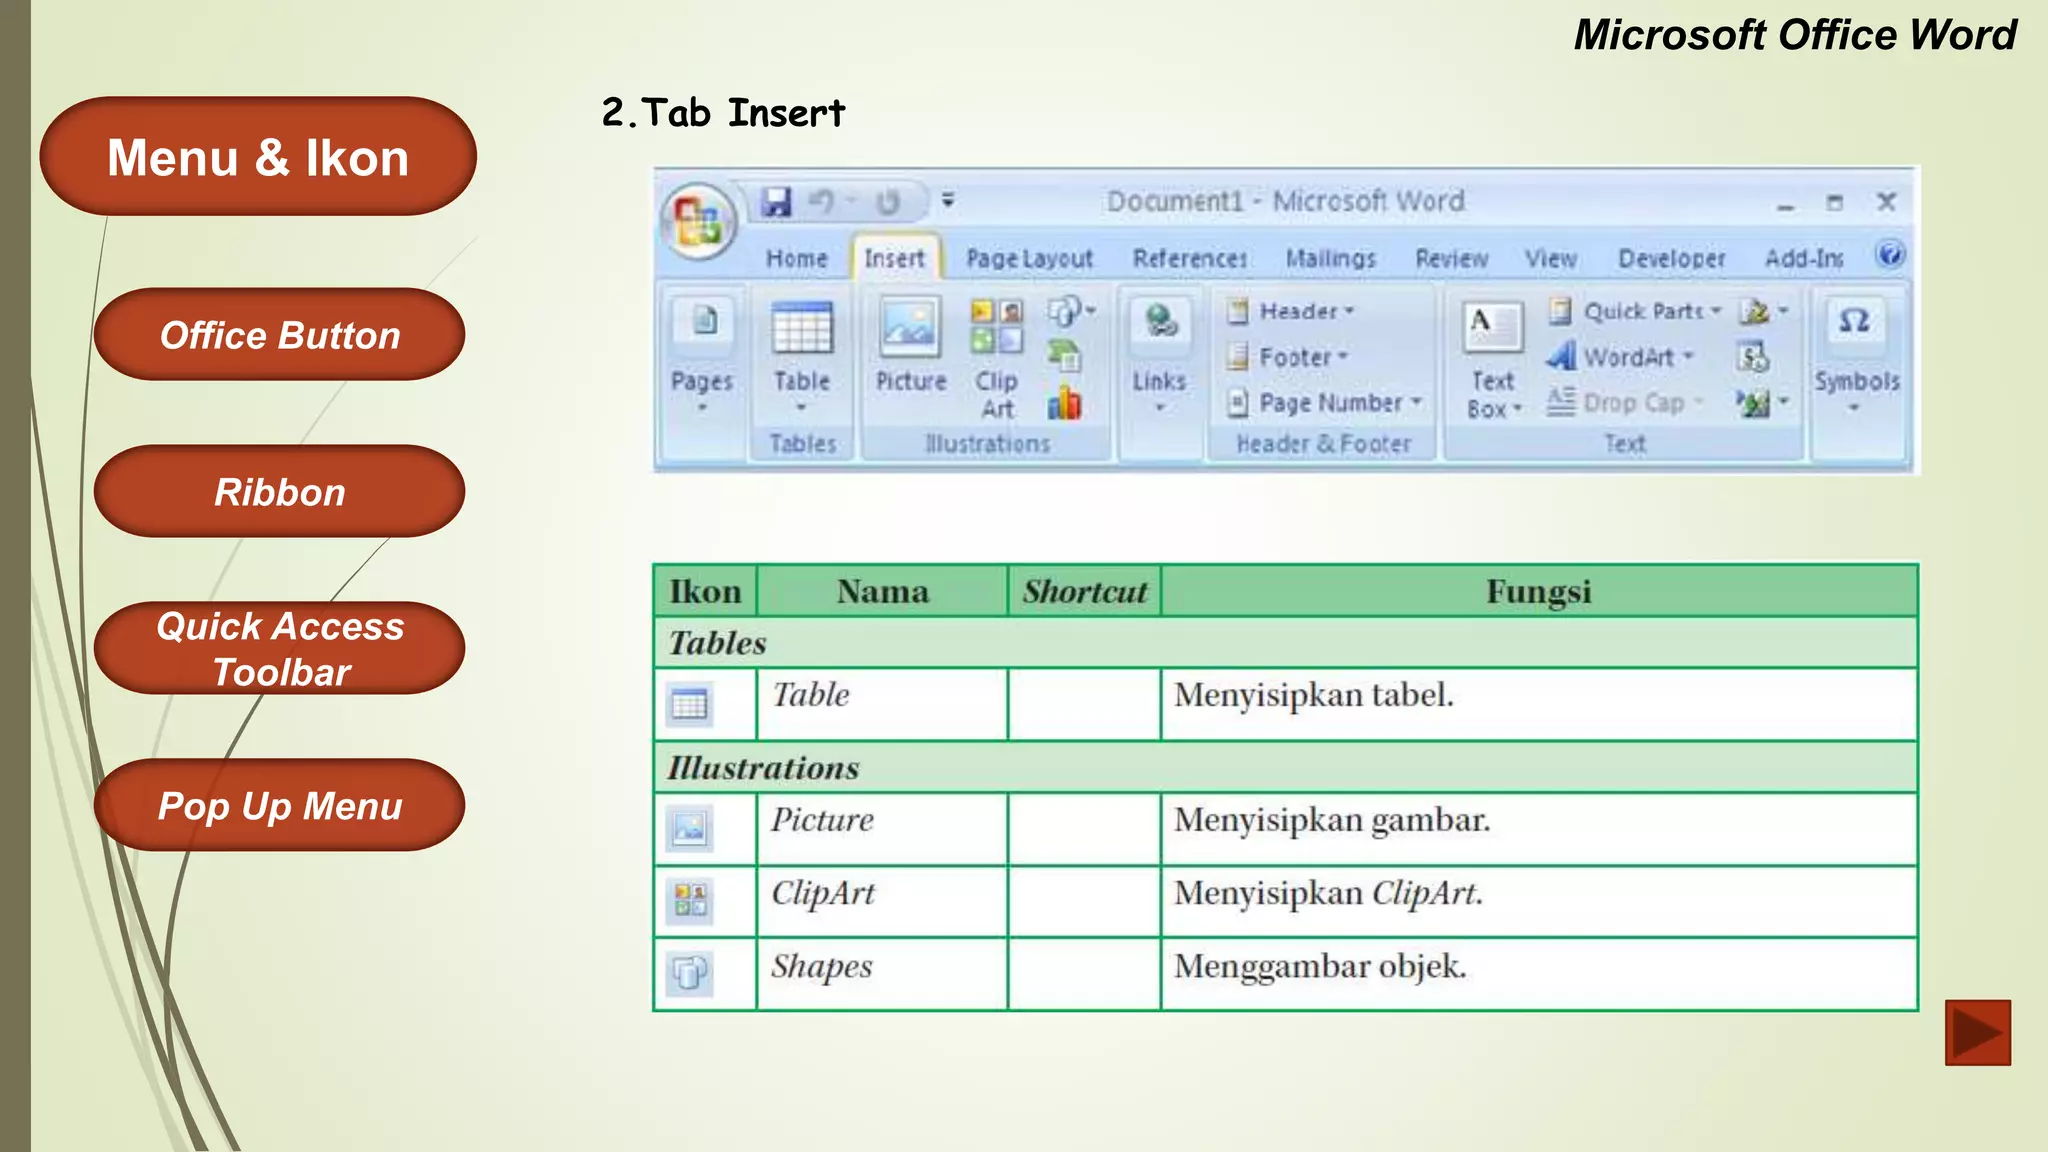Click the Menu & Ikon button
2048x1152 pixels.
(258, 157)
